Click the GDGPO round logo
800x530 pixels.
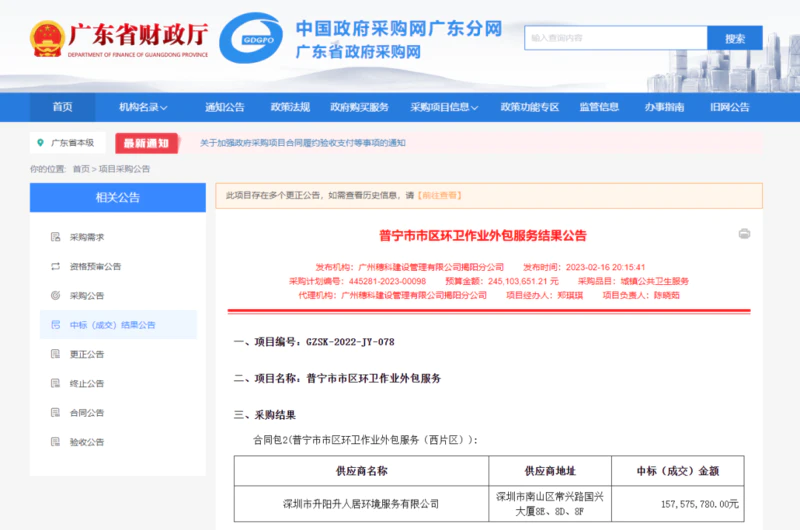pyautogui.click(x=250, y=39)
